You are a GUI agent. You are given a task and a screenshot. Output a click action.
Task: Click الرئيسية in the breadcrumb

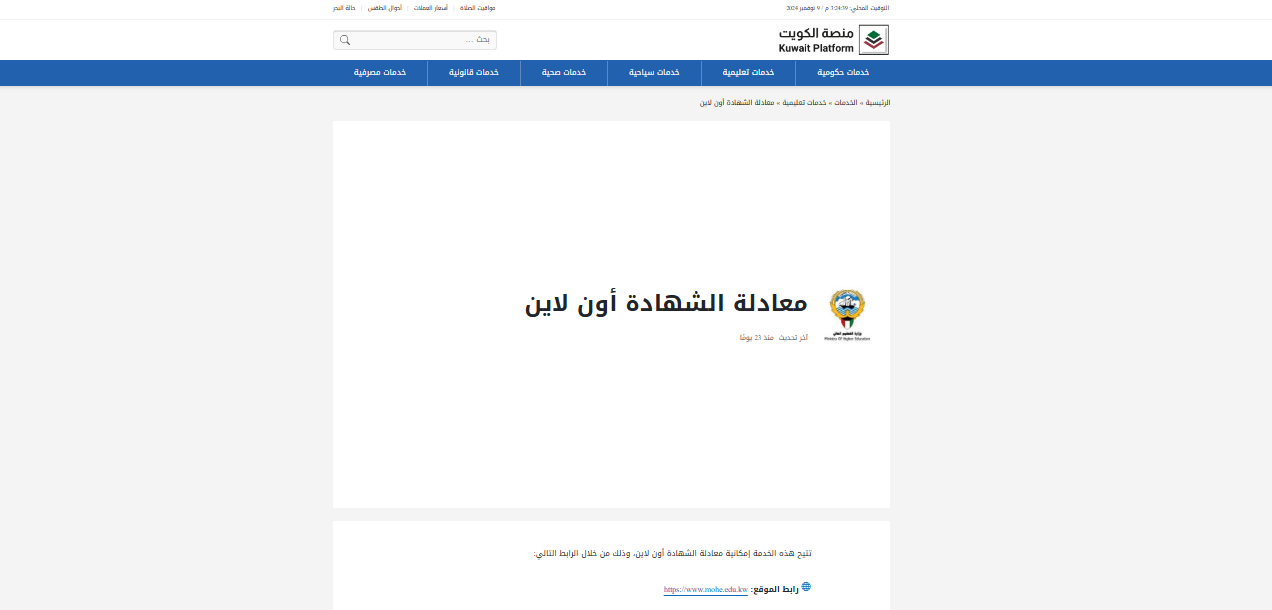tap(877, 103)
